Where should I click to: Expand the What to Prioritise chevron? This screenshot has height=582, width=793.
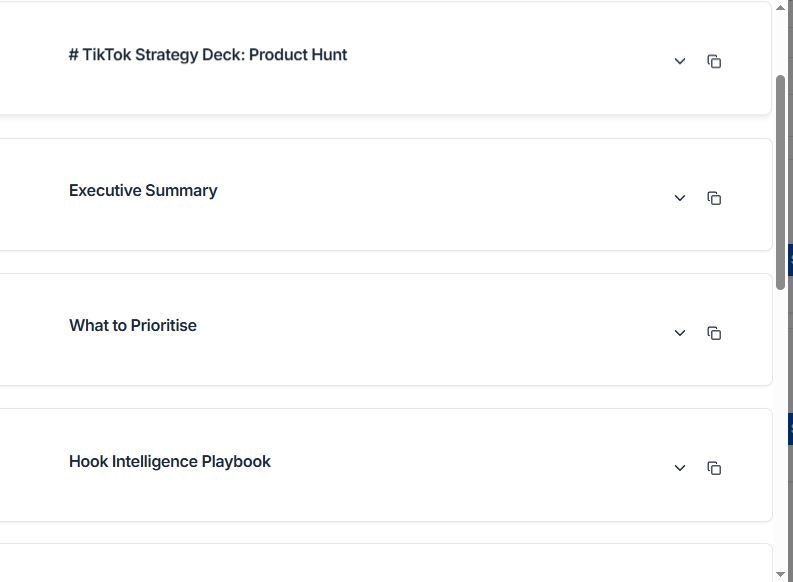click(x=680, y=333)
